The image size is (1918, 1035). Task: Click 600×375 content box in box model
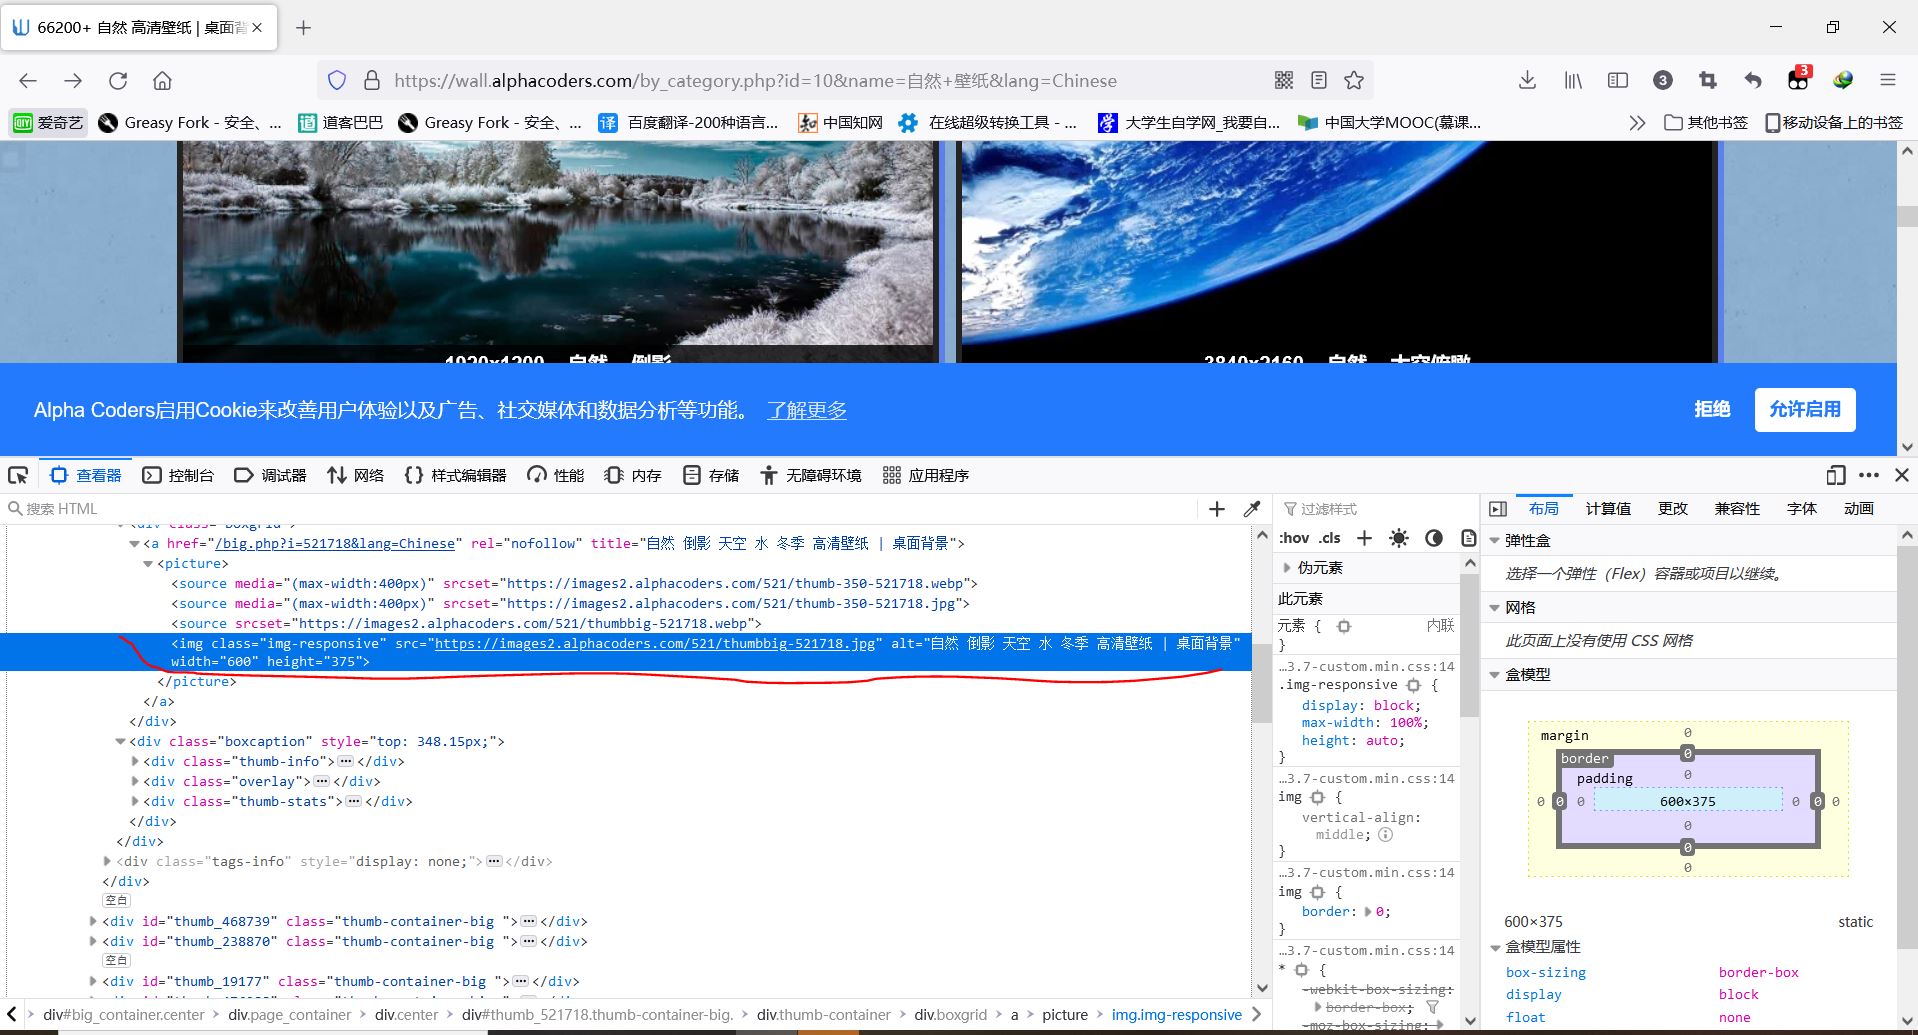(x=1688, y=801)
